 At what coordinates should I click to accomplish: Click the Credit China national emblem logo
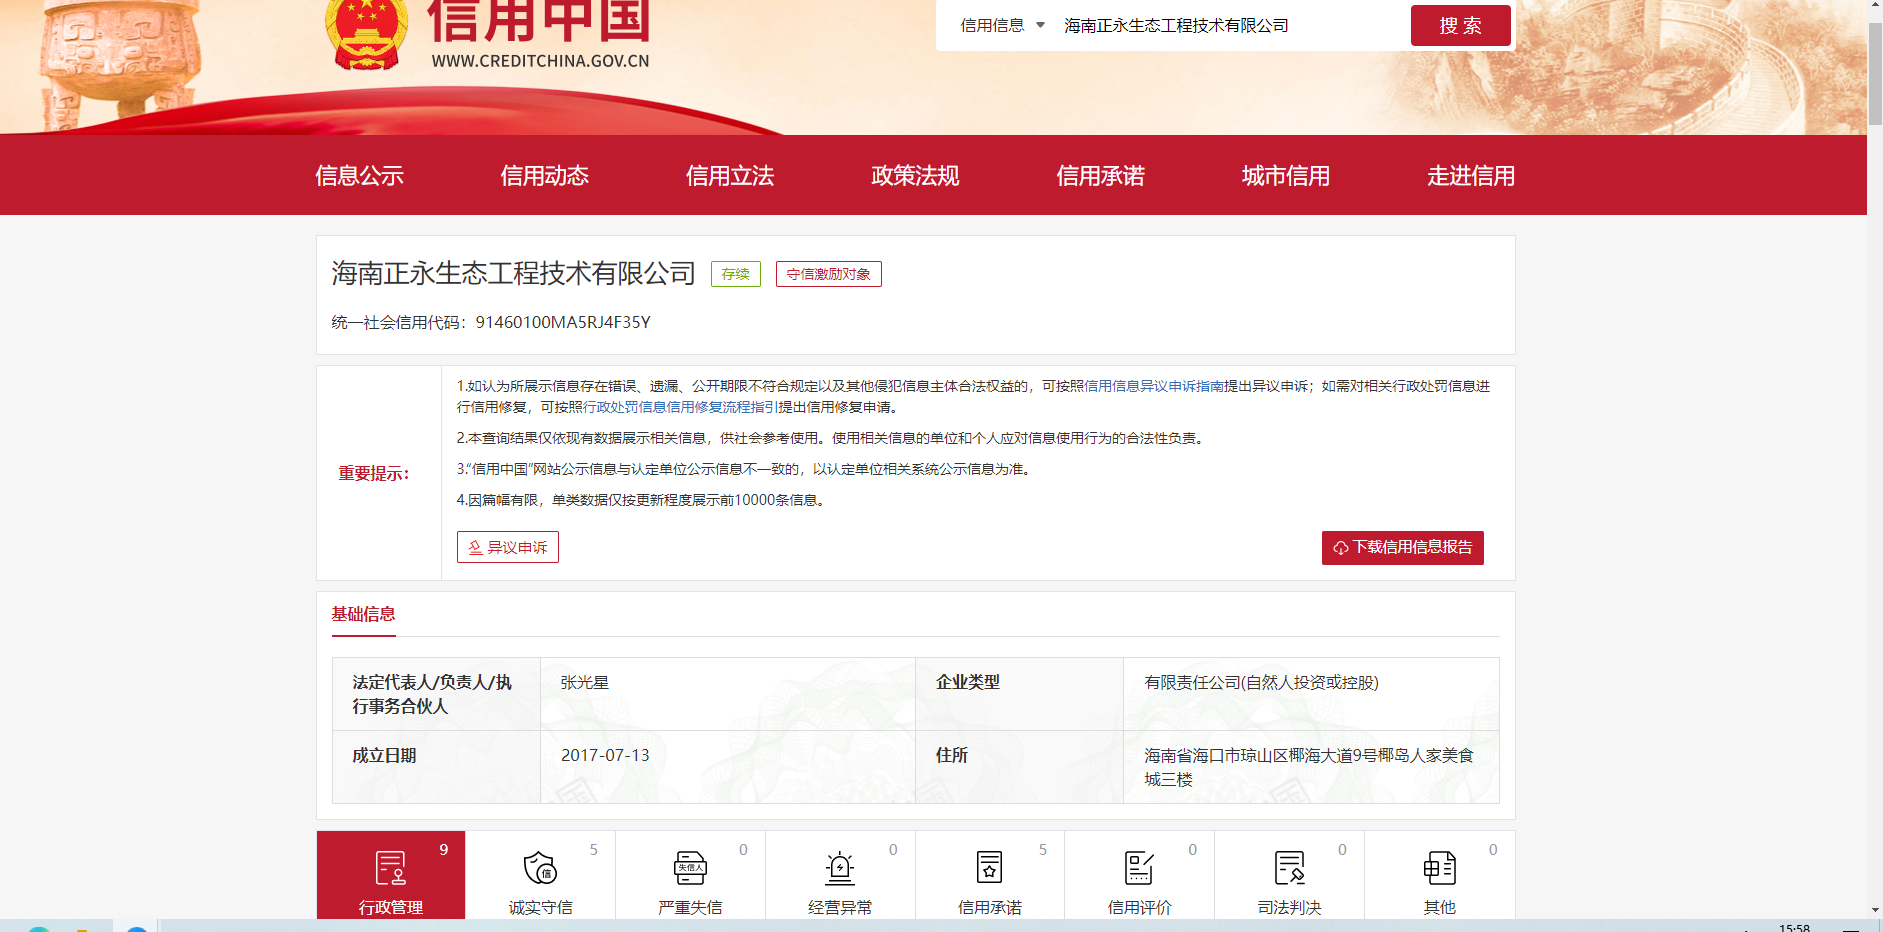[x=366, y=33]
